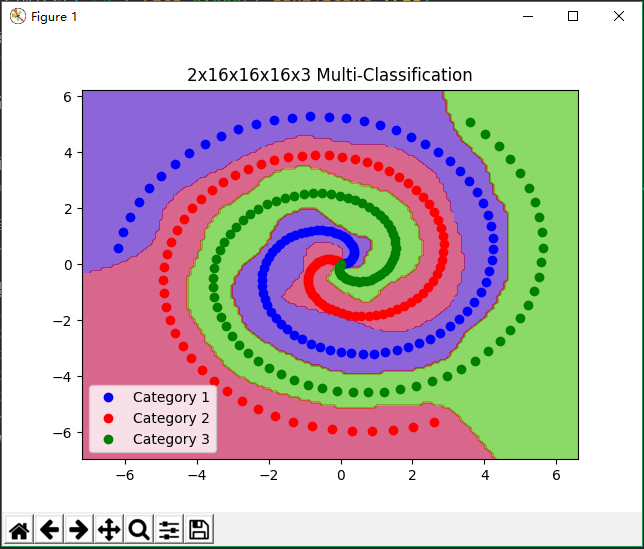
Task: Click the plot title '2x16x16x16x3 Multi-Classification'
Action: 330,75
